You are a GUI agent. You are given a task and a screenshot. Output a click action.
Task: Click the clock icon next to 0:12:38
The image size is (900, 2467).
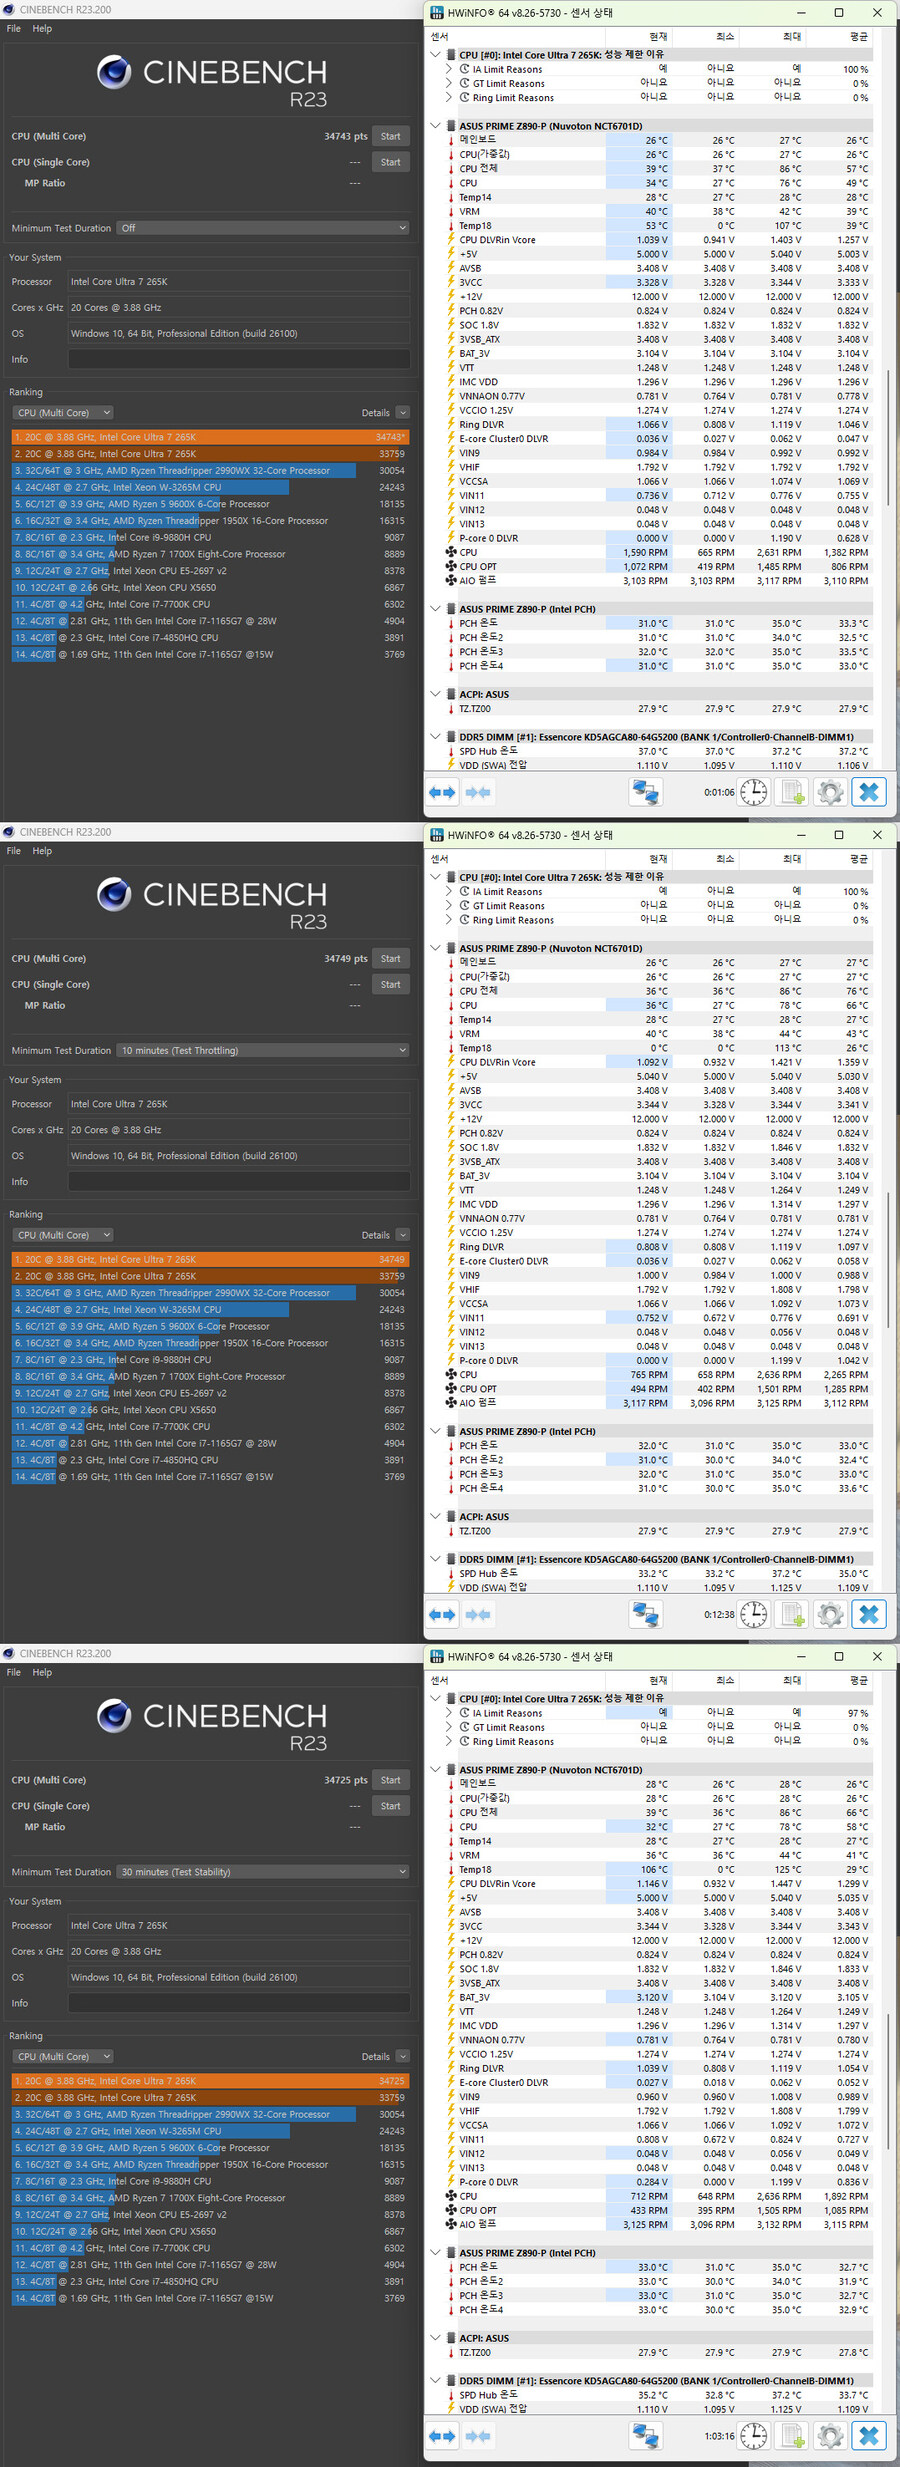pos(753,1615)
